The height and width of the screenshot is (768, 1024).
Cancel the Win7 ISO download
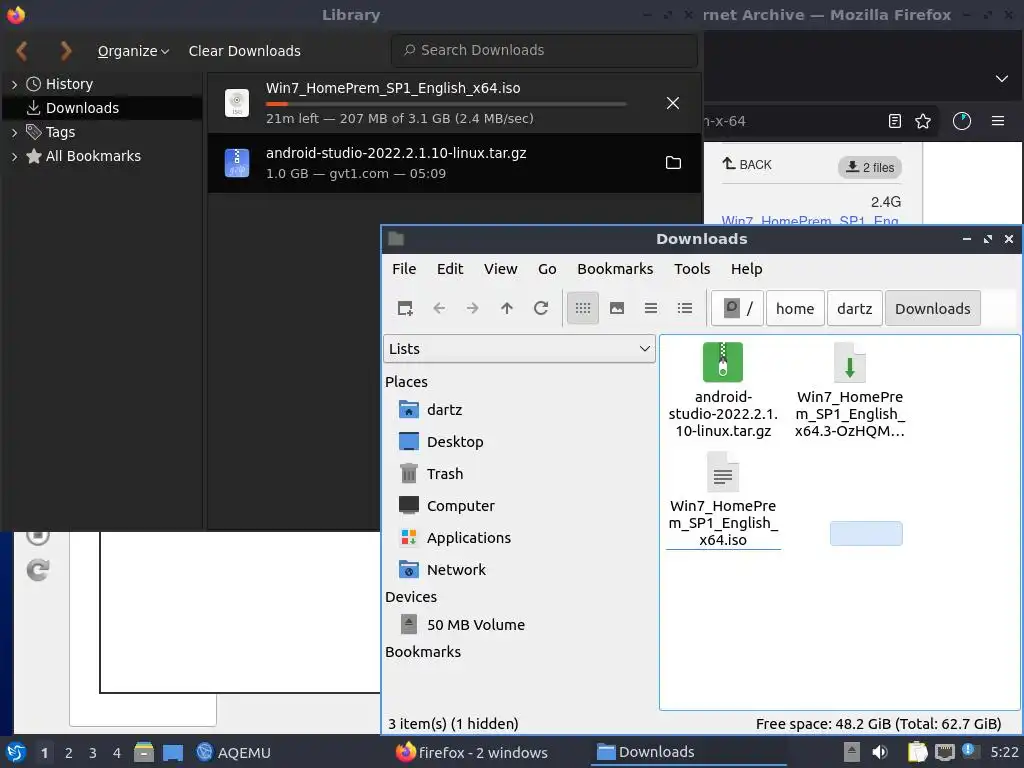673,103
